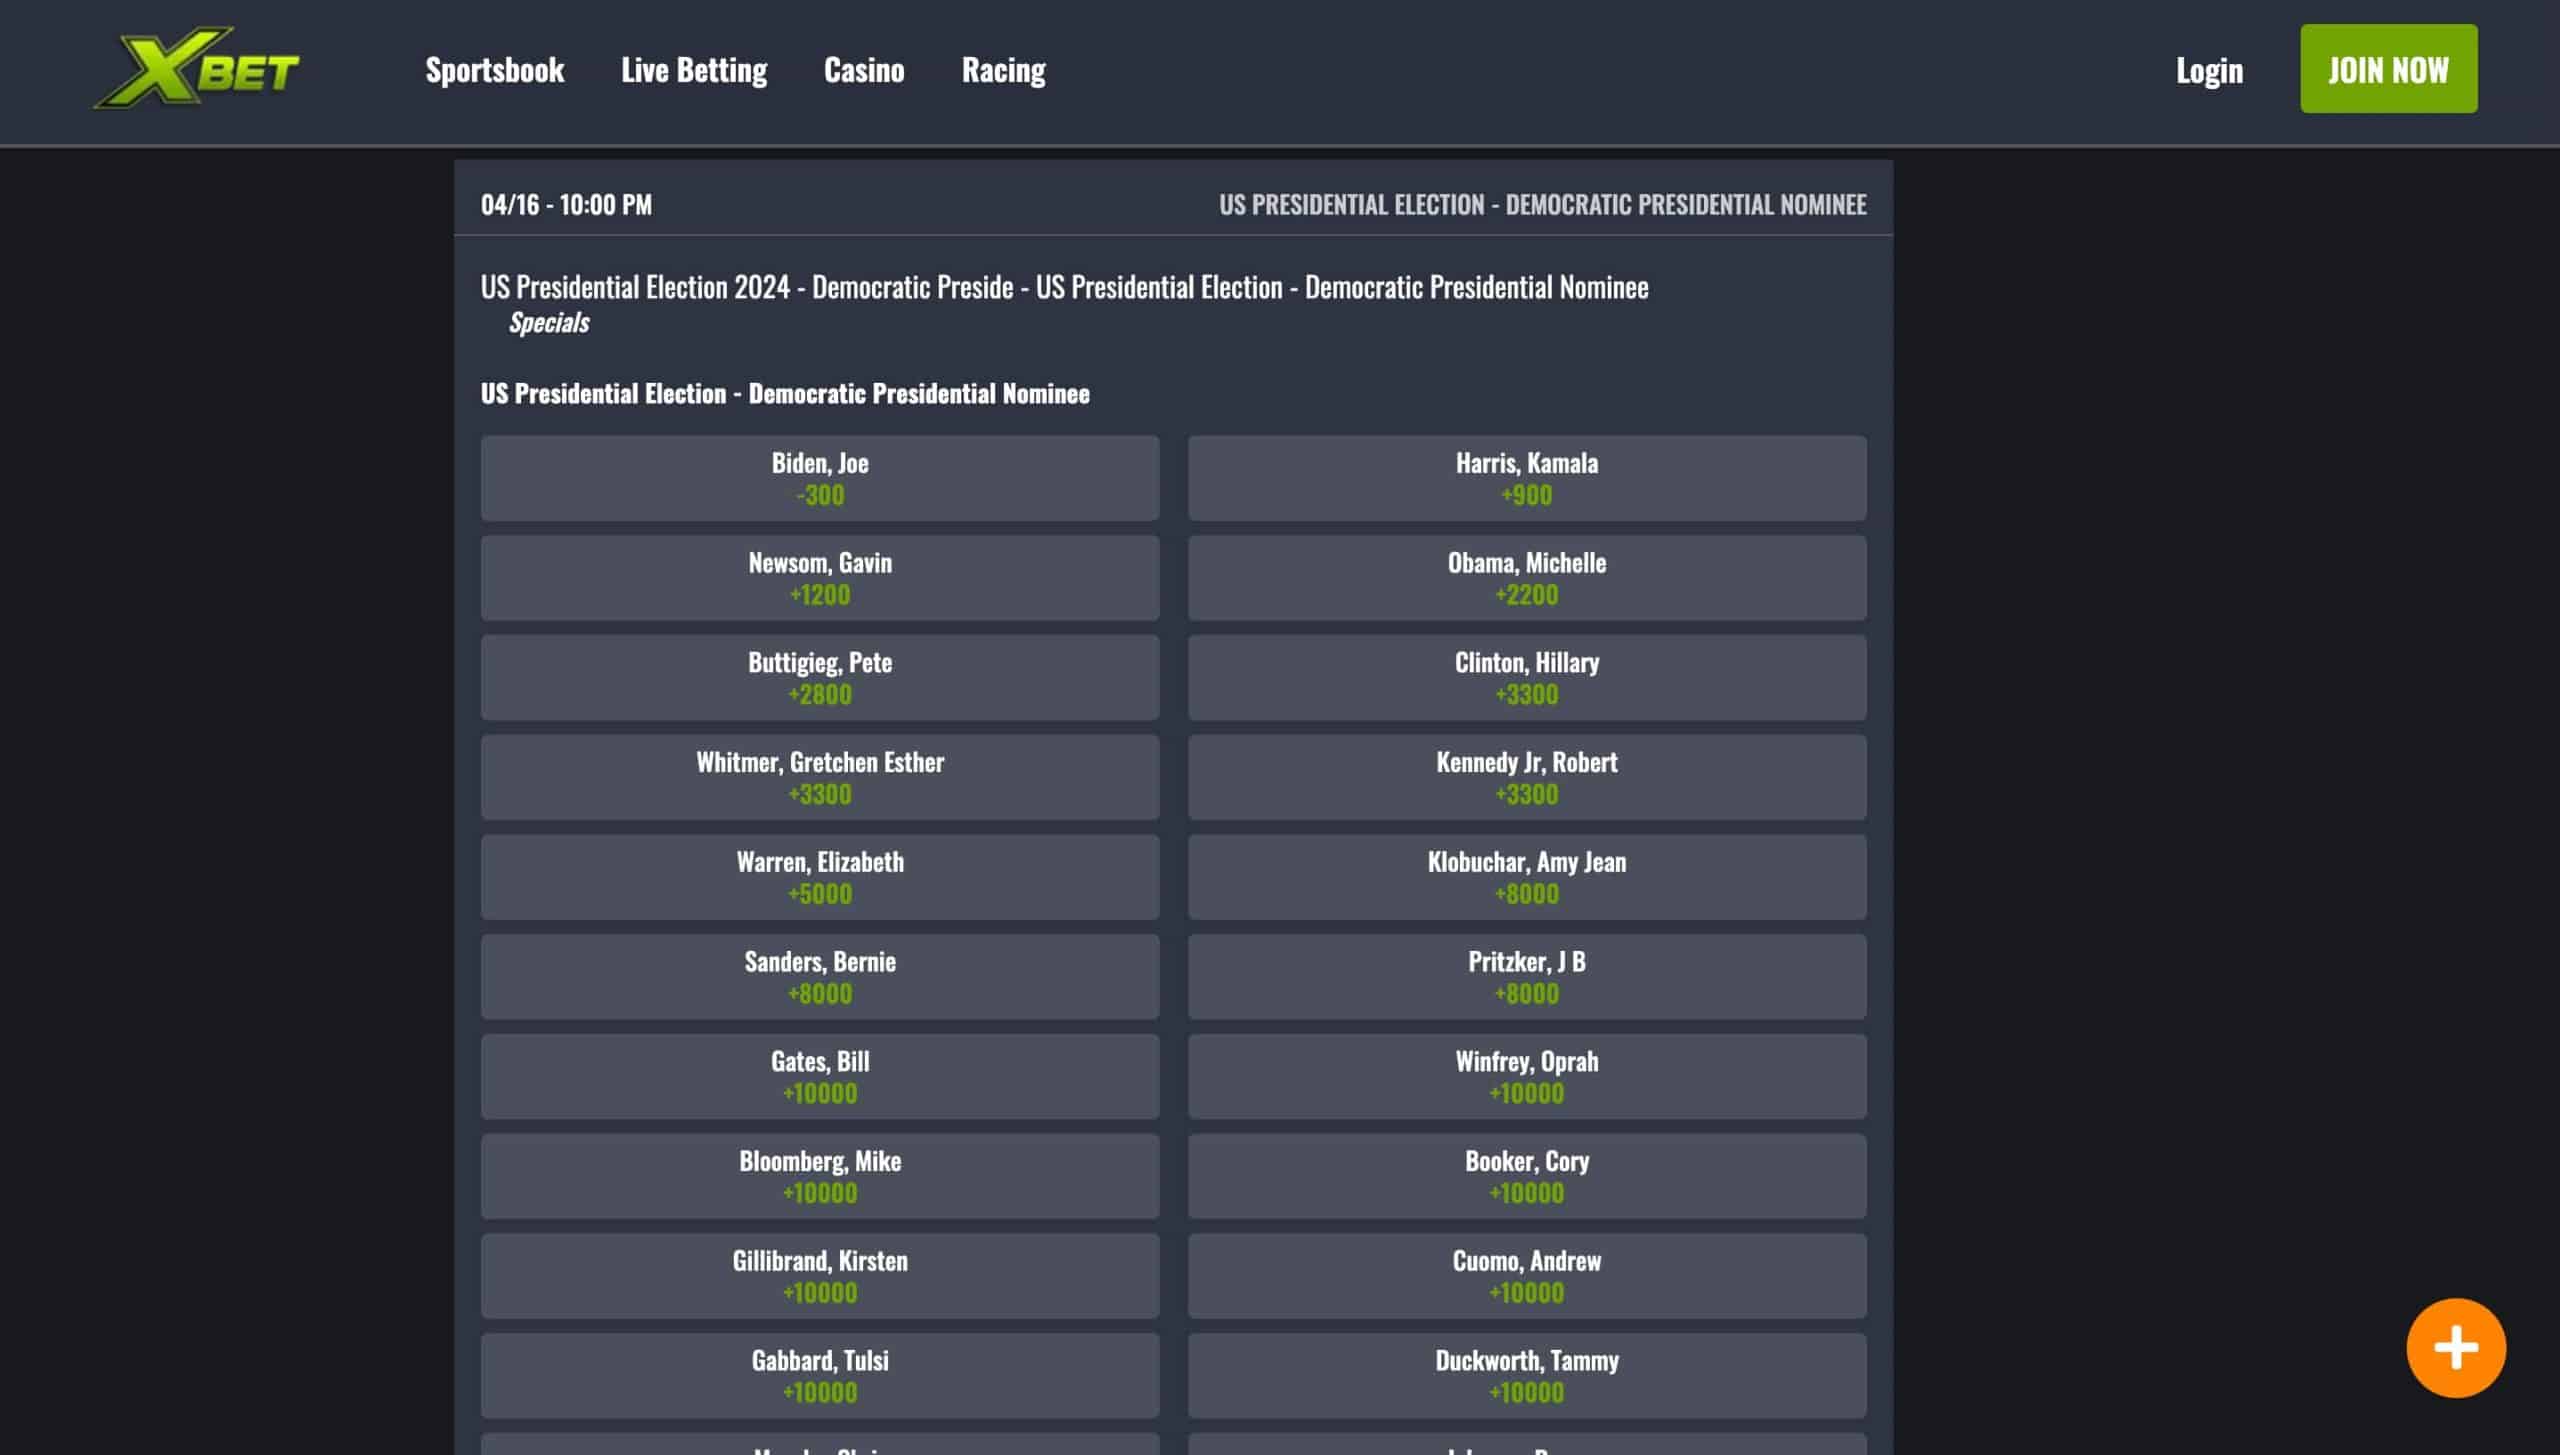Pick Newsom, Gavin +1200 odds

(x=820, y=578)
